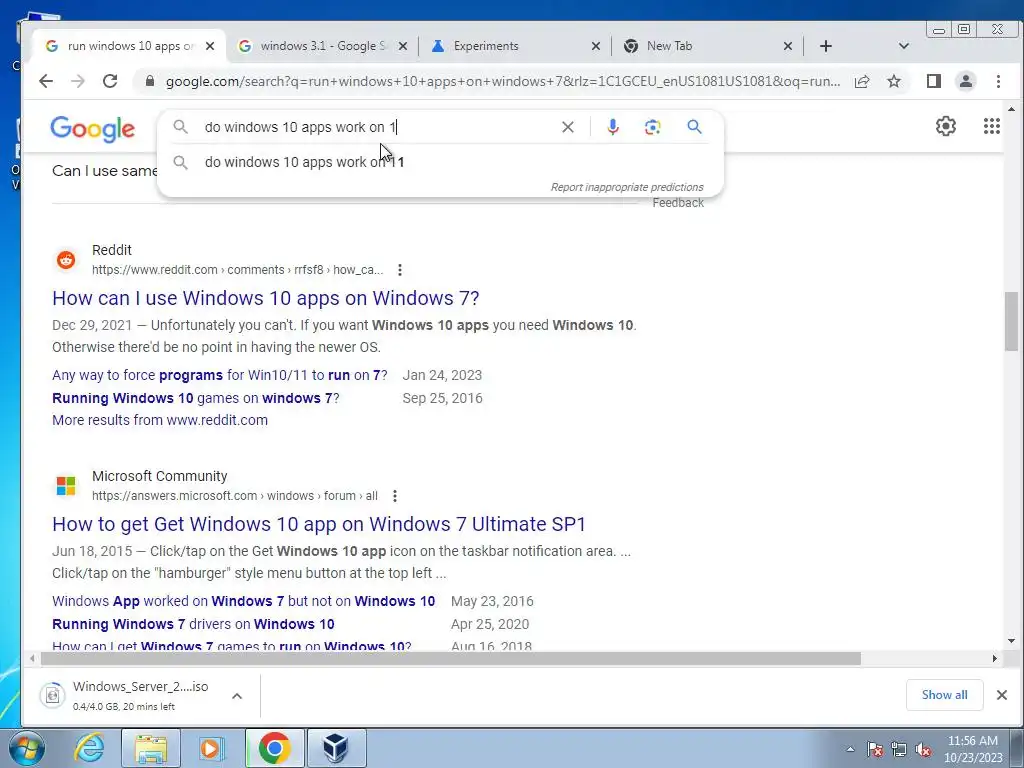The height and width of the screenshot is (768, 1024).
Task: Close the 'windows 3.1' tab
Action: 403,46
